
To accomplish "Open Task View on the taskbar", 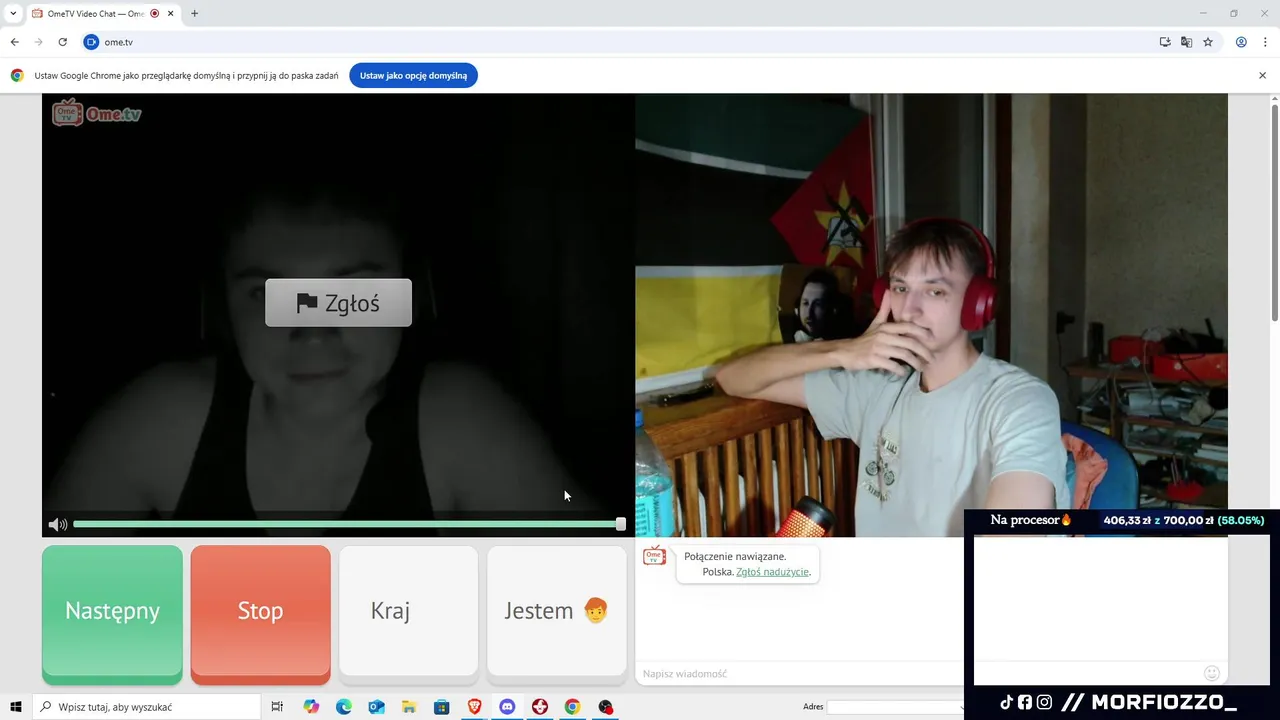I will (x=277, y=707).
